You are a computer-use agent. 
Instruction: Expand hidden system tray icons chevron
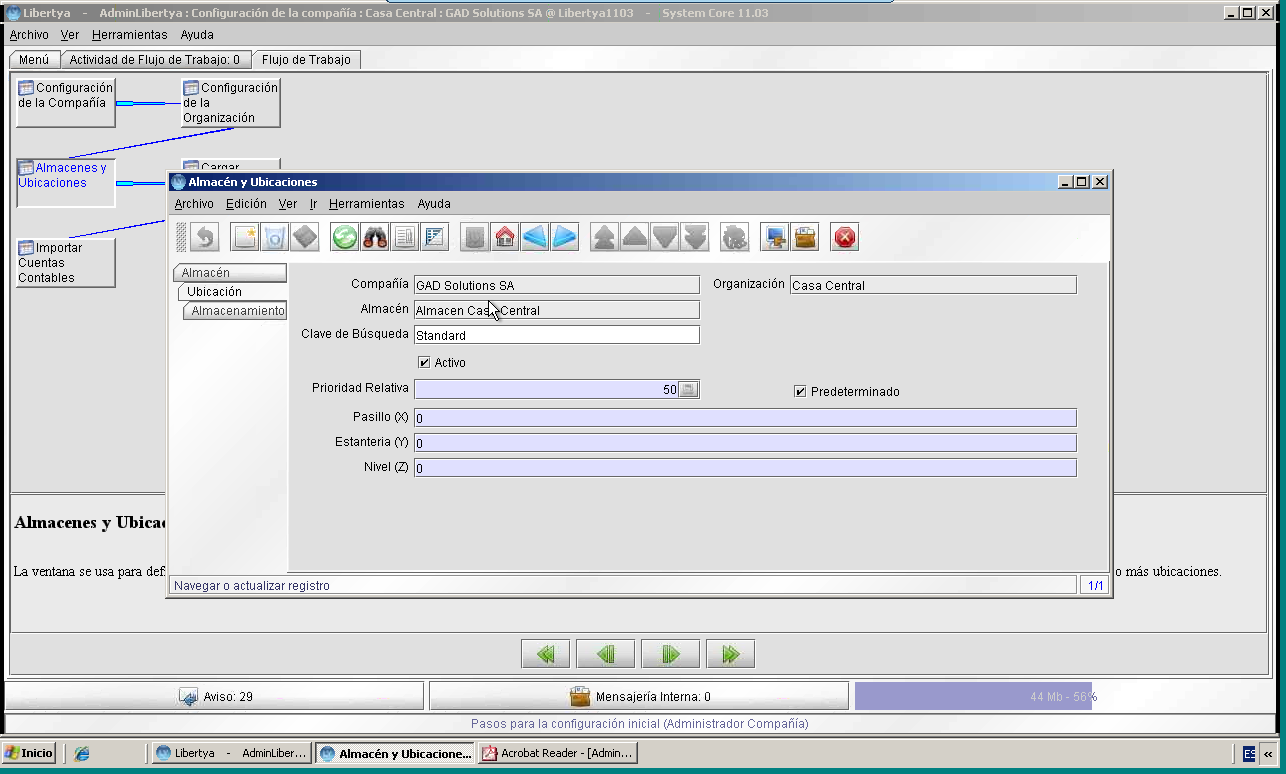click(1269, 753)
